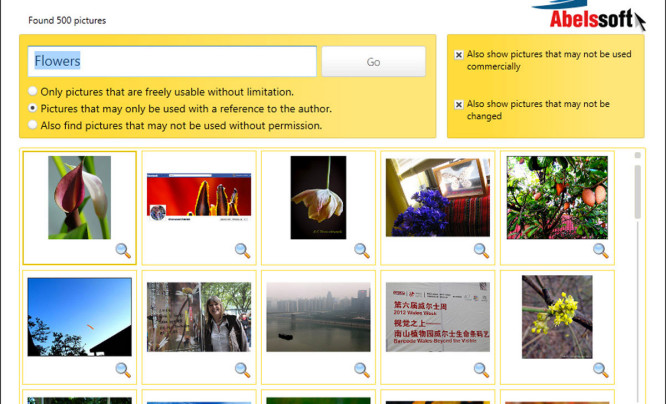Viewport: 666px width, 404px height.
Task: Select the smiling woman photo thumbnail
Action: pos(199,317)
